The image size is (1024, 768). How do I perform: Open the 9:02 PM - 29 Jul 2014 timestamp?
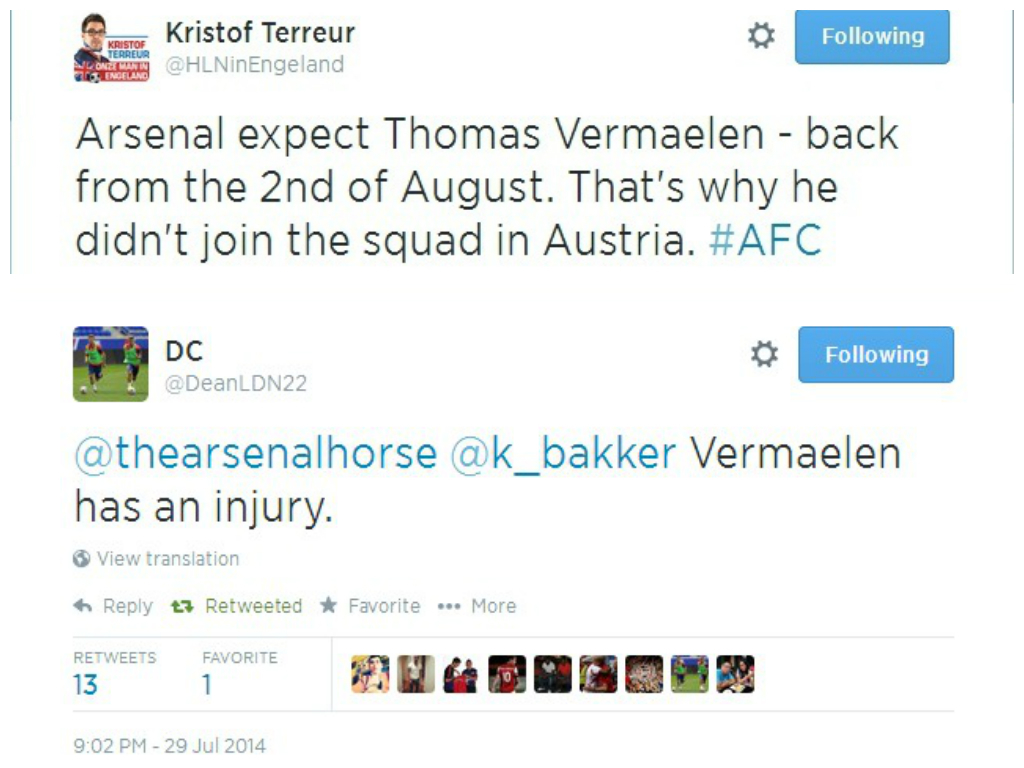(169, 746)
